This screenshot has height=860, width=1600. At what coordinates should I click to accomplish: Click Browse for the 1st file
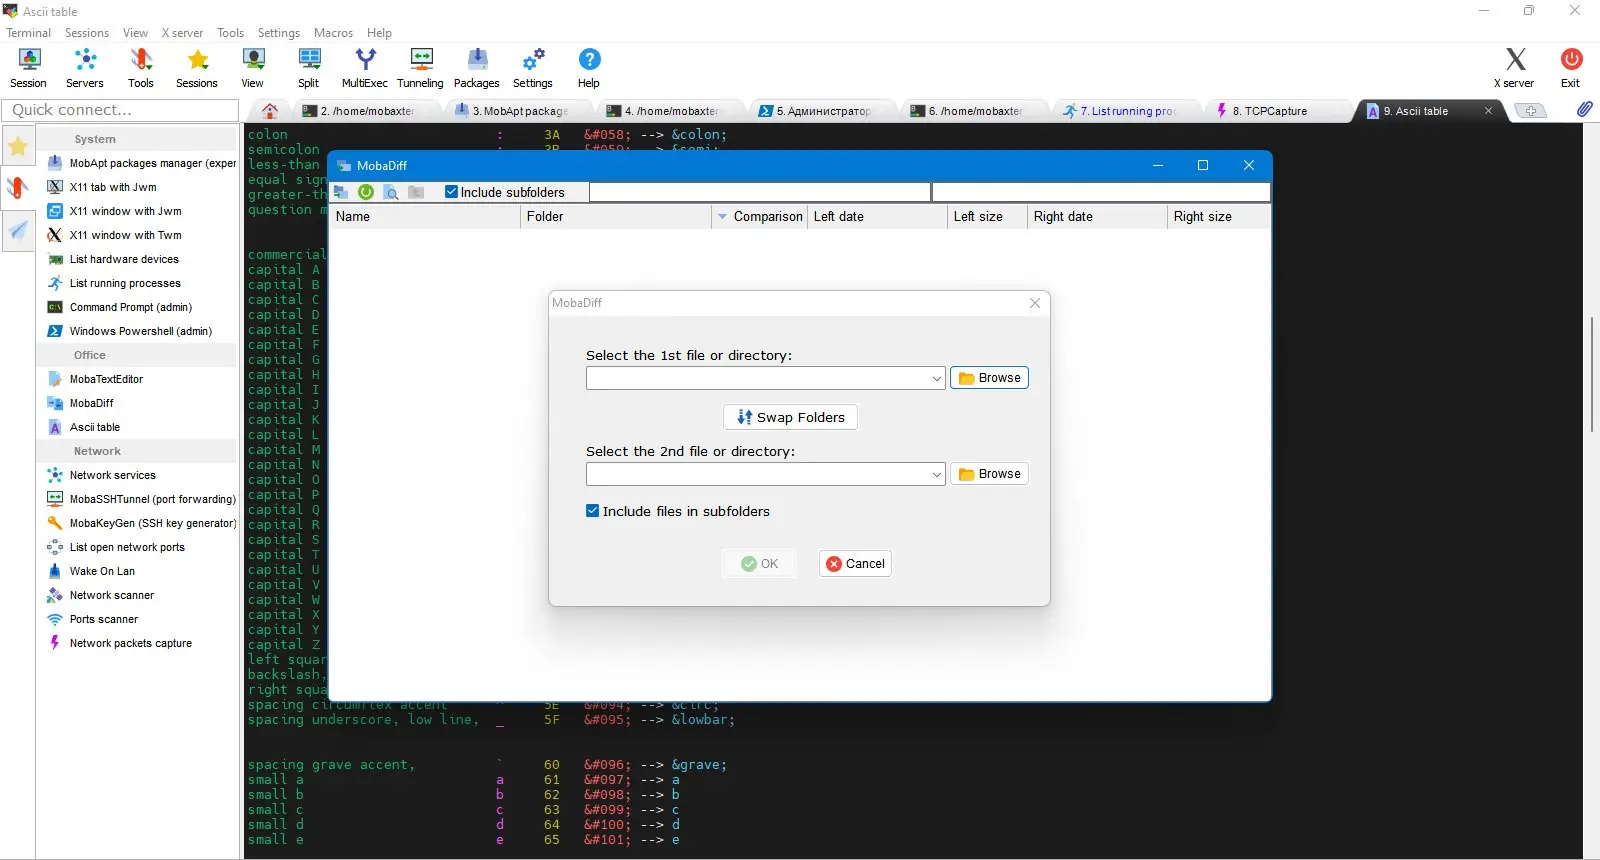click(x=989, y=378)
